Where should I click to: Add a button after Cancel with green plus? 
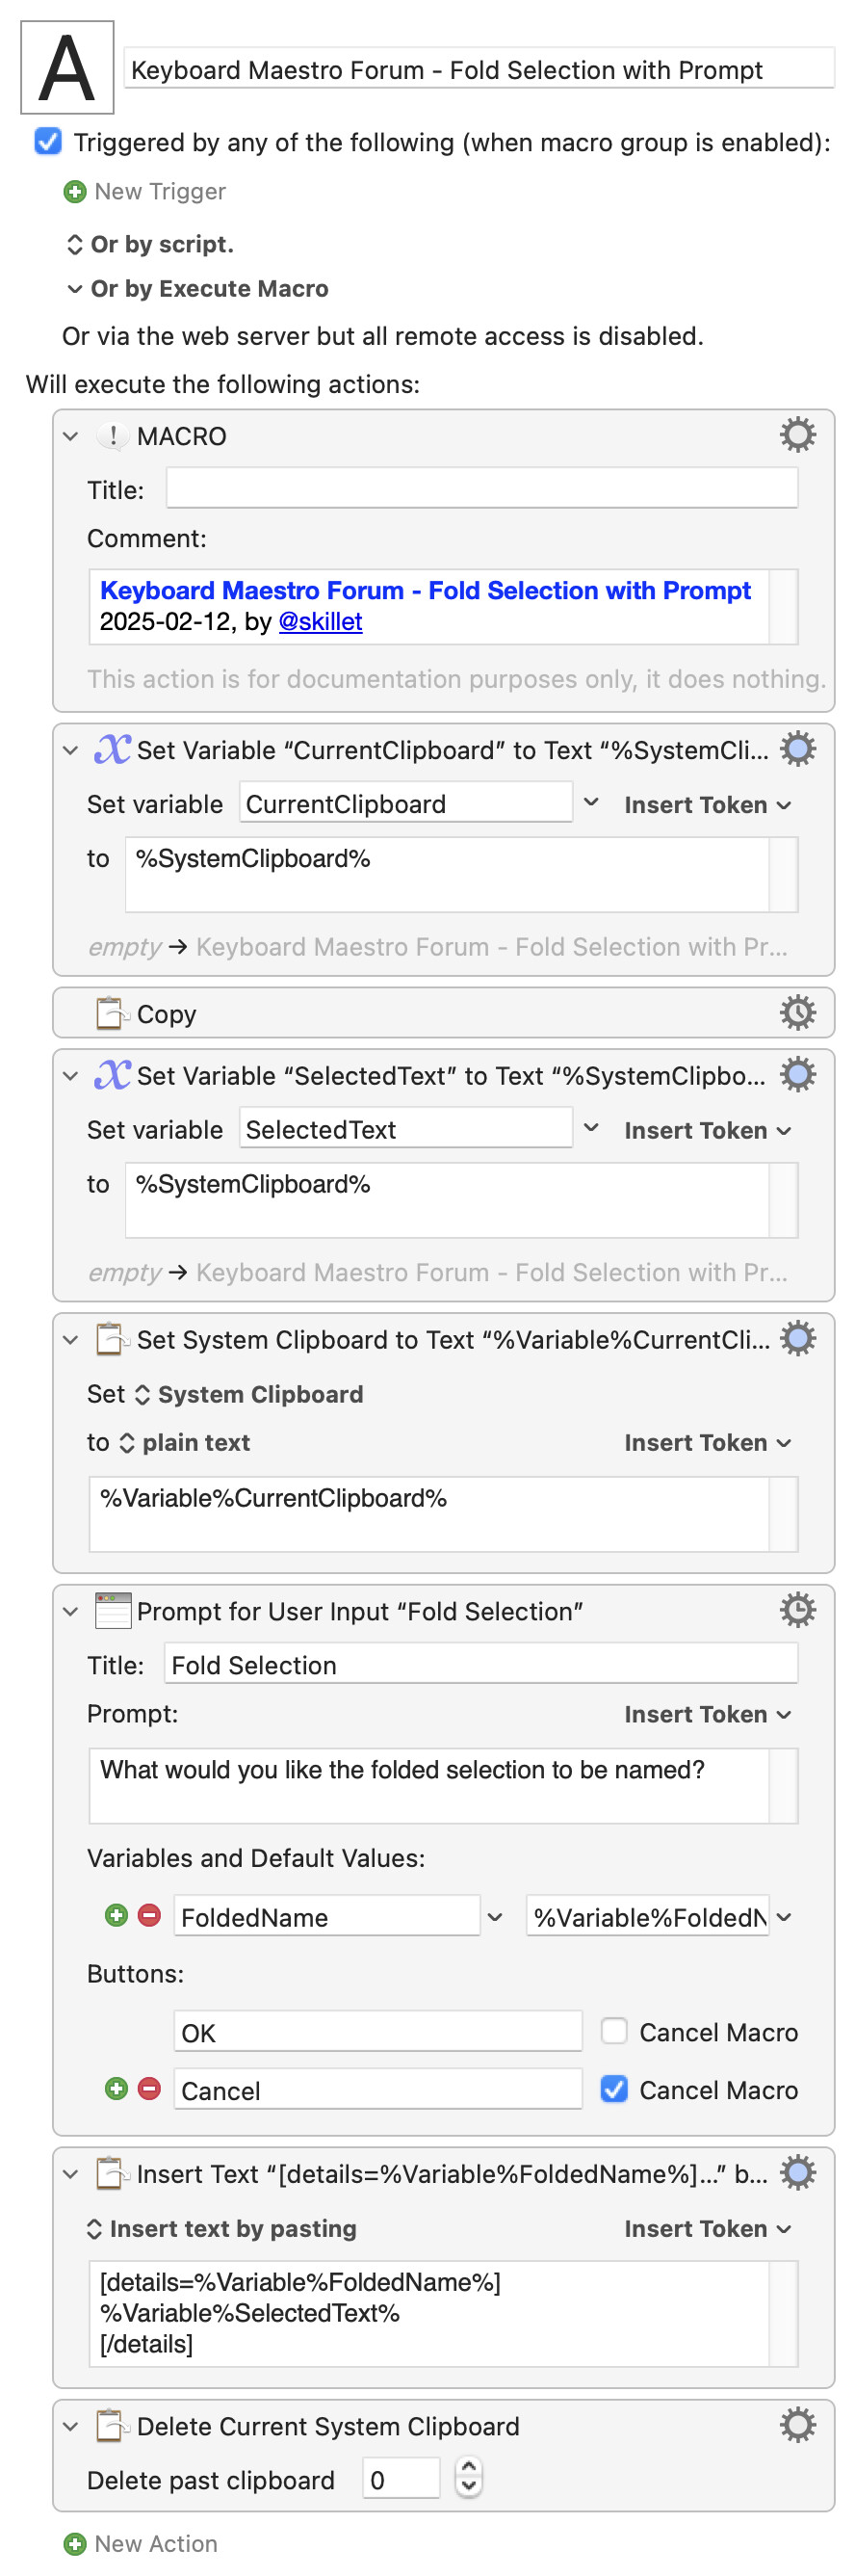click(x=116, y=2088)
